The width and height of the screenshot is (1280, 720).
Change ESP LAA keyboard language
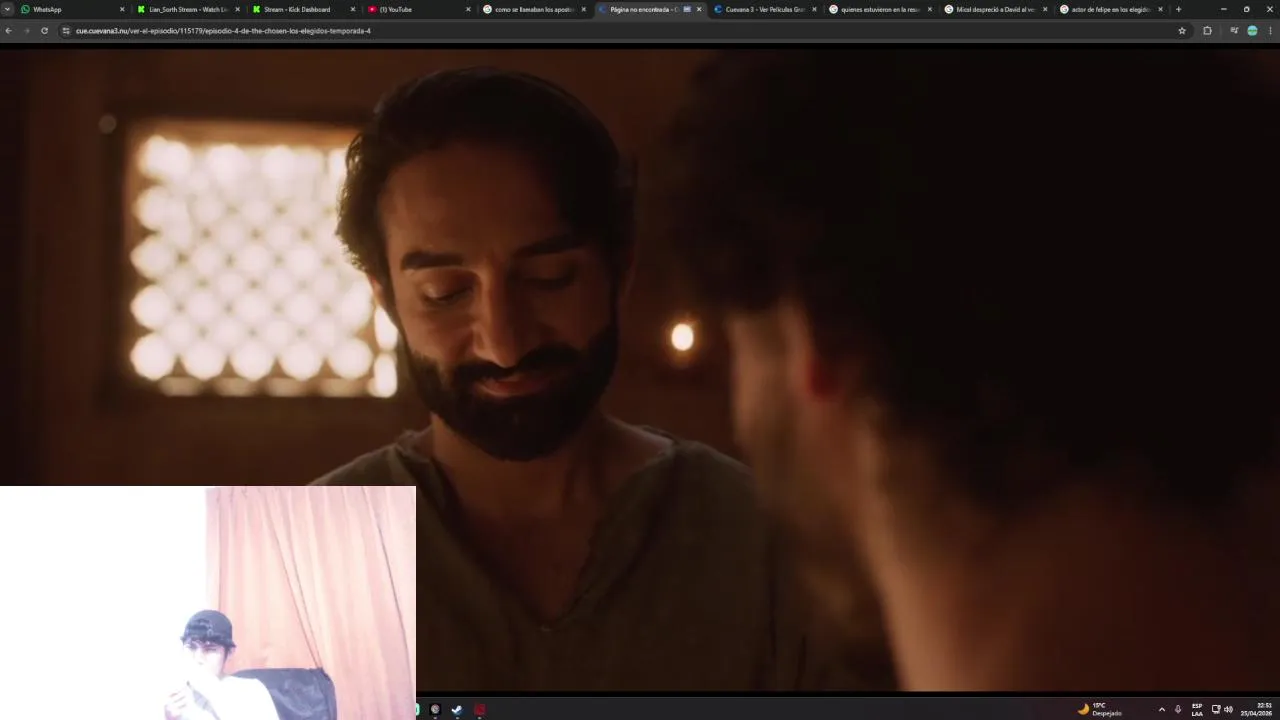pyautogui.click(x=1197, y=710)
